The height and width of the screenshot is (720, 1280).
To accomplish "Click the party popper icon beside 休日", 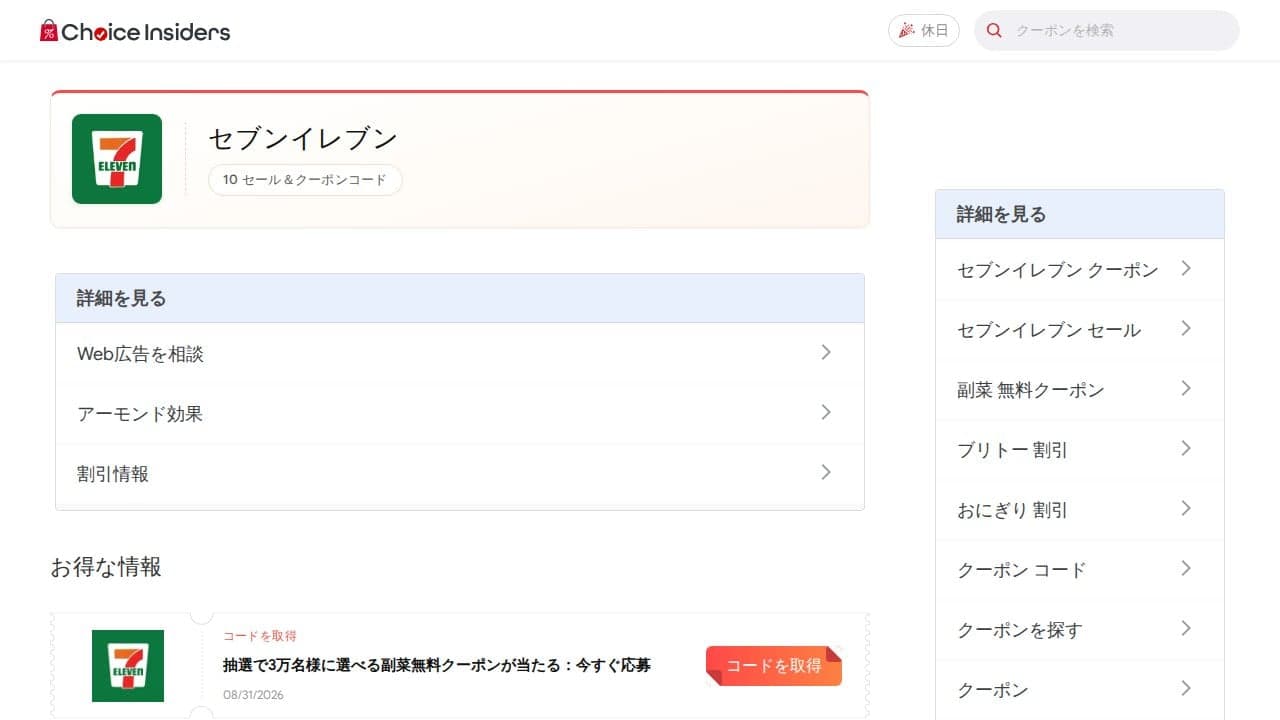I will tap(906, 30).
